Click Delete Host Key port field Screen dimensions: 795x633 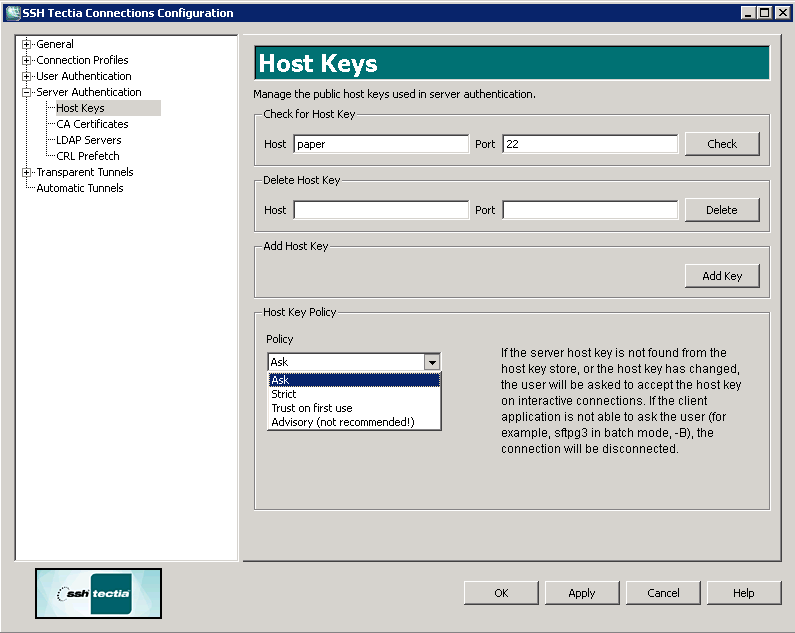coord(590,210)
